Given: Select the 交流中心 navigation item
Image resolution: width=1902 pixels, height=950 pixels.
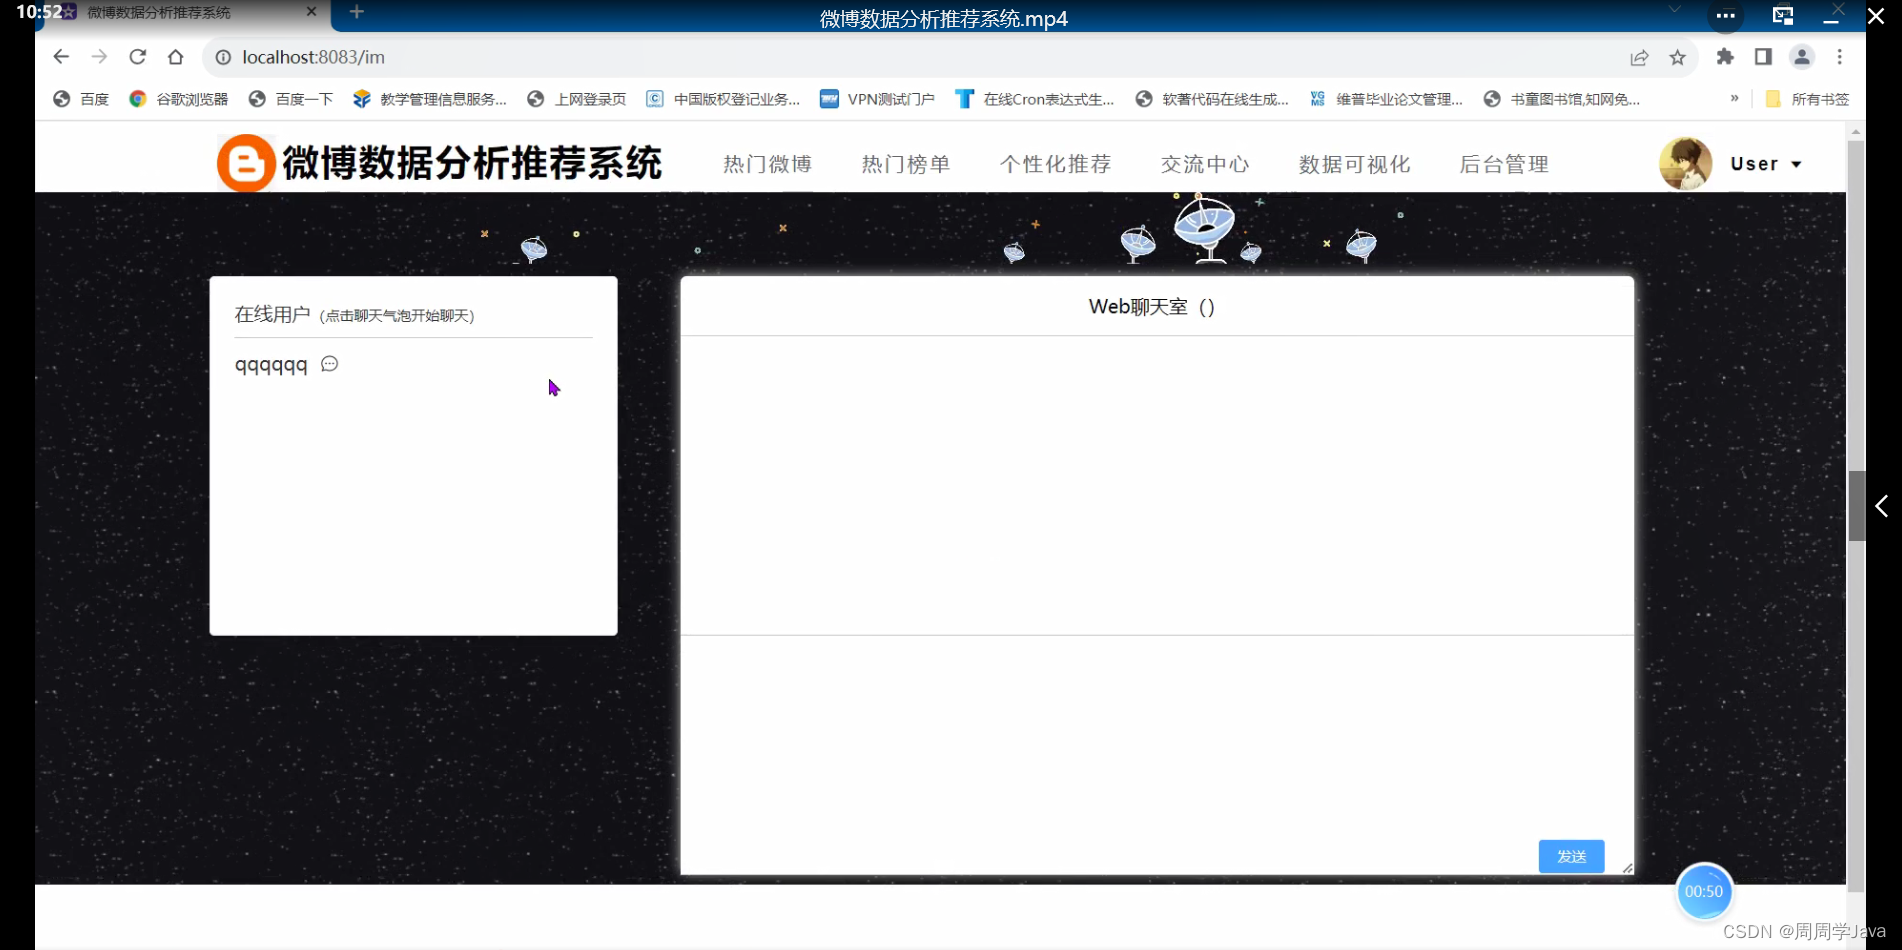Looking at the screenshot, I should [x=1205, y=163].
